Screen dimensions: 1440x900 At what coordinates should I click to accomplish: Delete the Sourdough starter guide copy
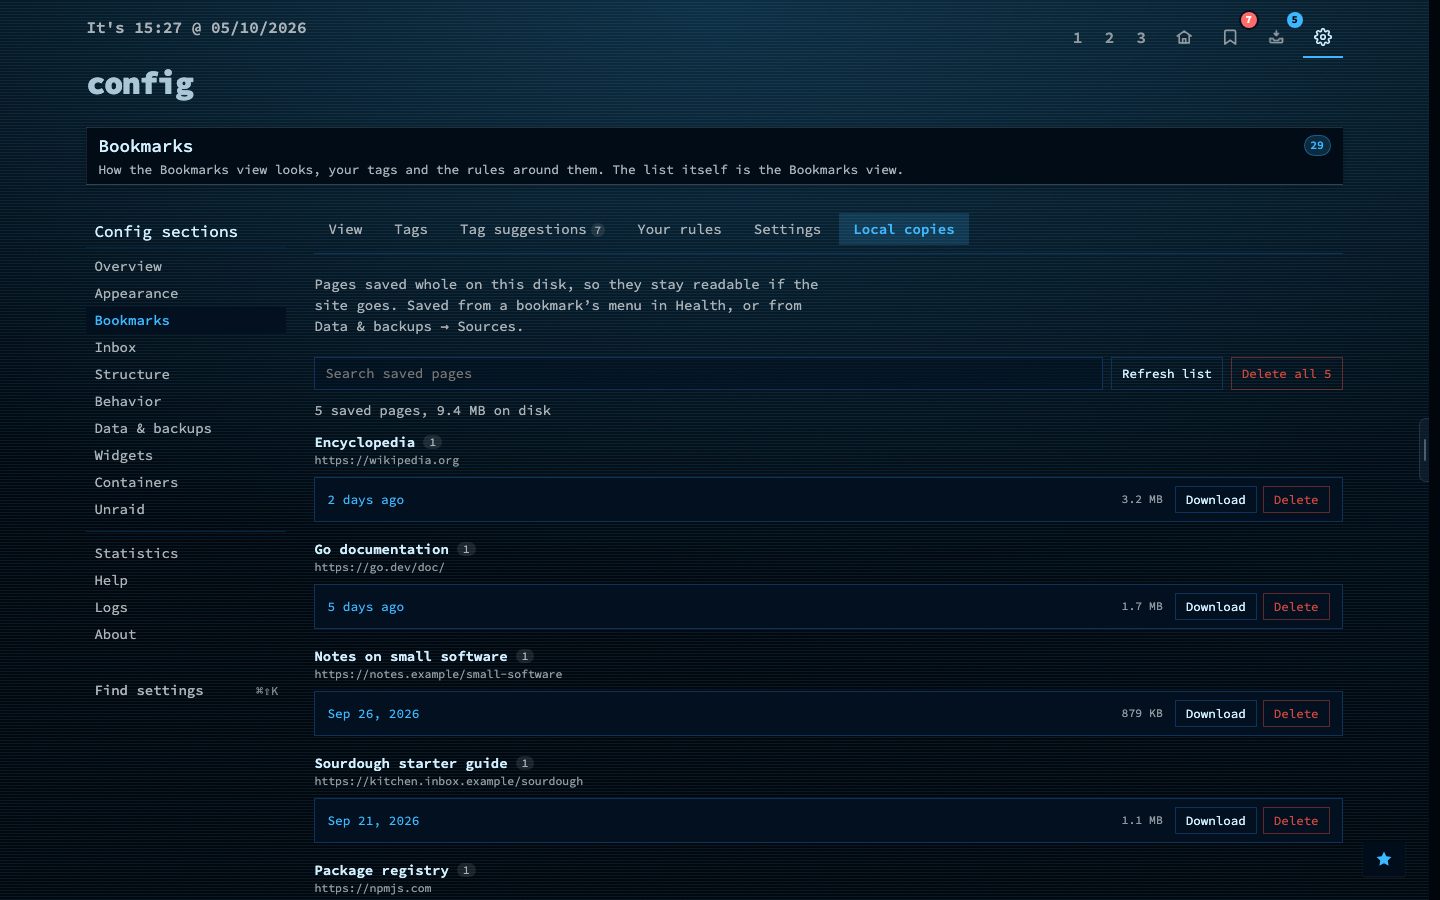coord(1296,820)
